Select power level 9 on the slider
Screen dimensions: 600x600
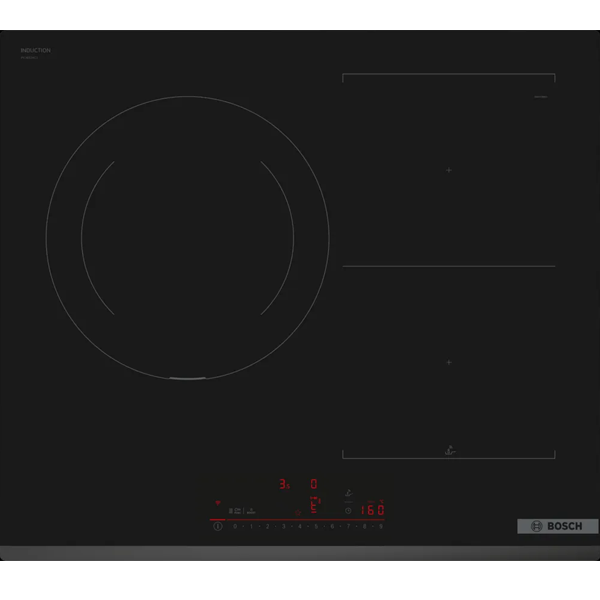[381, 526]
